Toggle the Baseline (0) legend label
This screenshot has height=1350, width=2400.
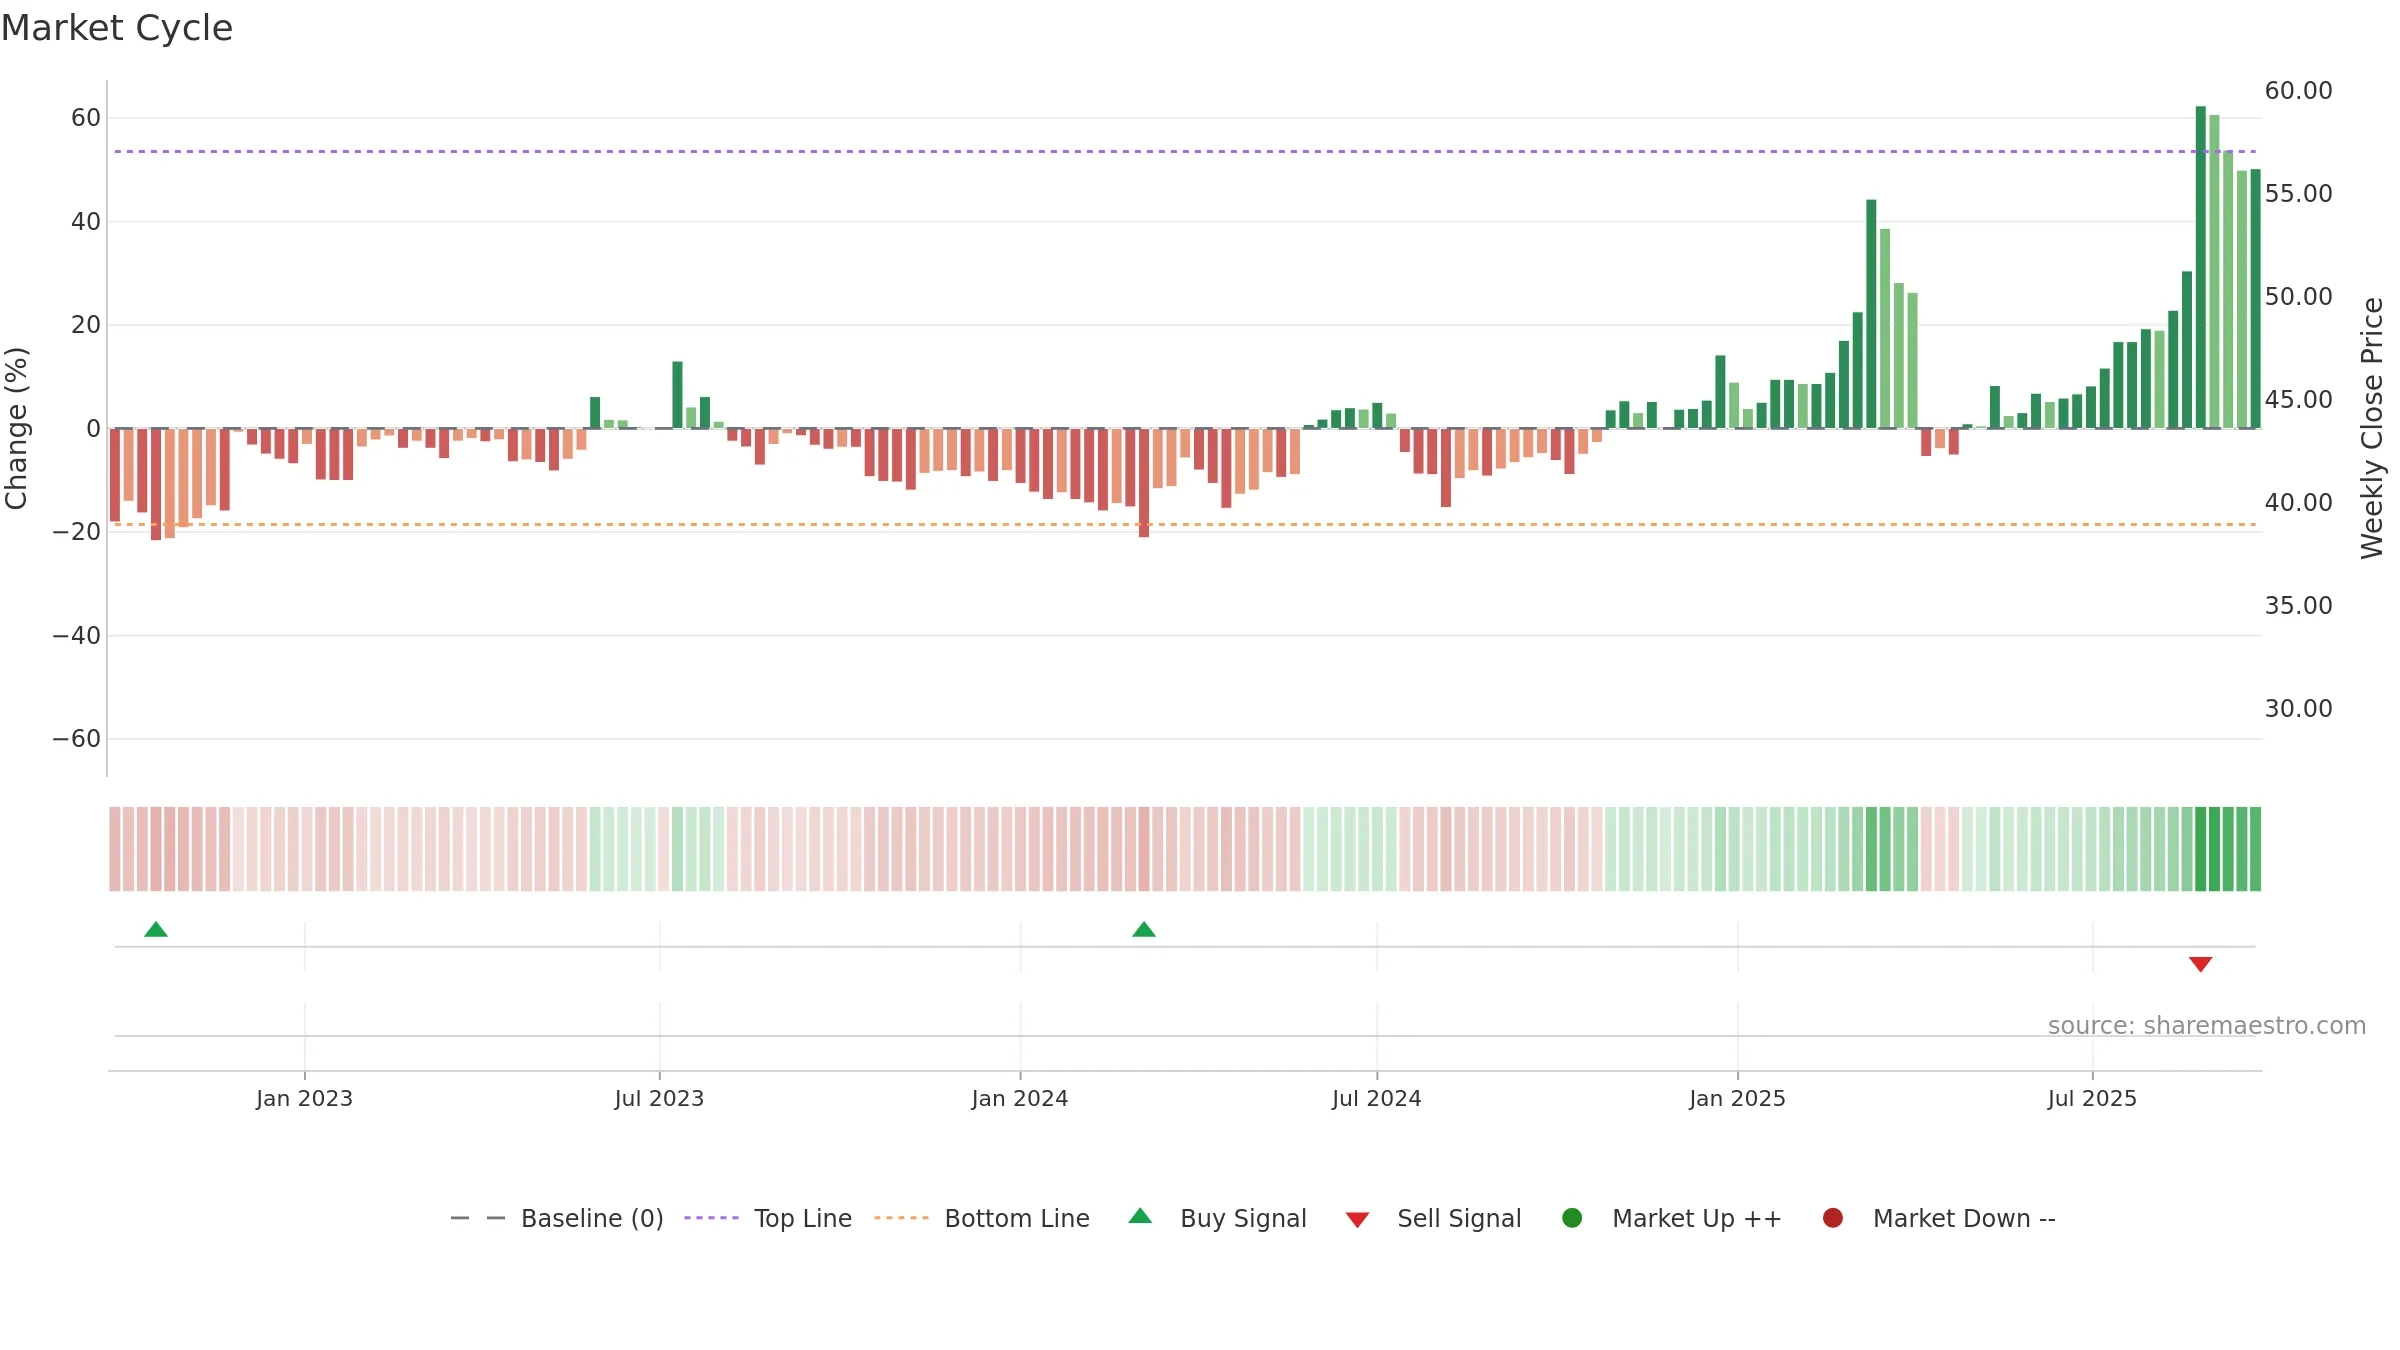tap(592, 1219)
